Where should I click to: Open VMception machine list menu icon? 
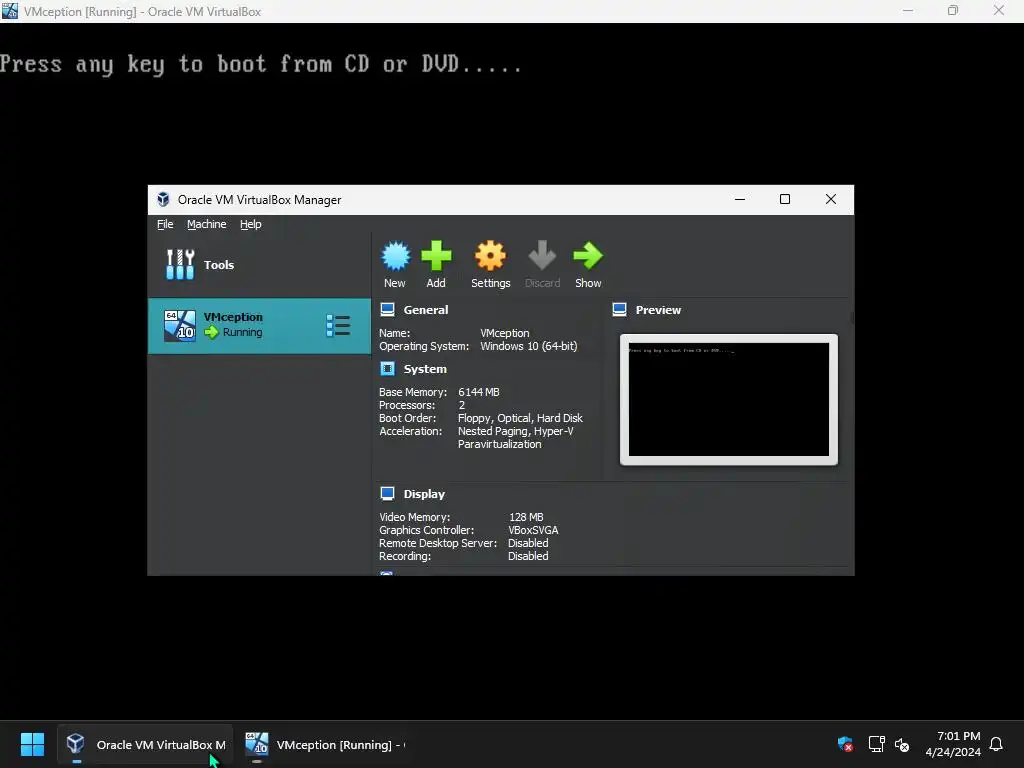(338, 325)
